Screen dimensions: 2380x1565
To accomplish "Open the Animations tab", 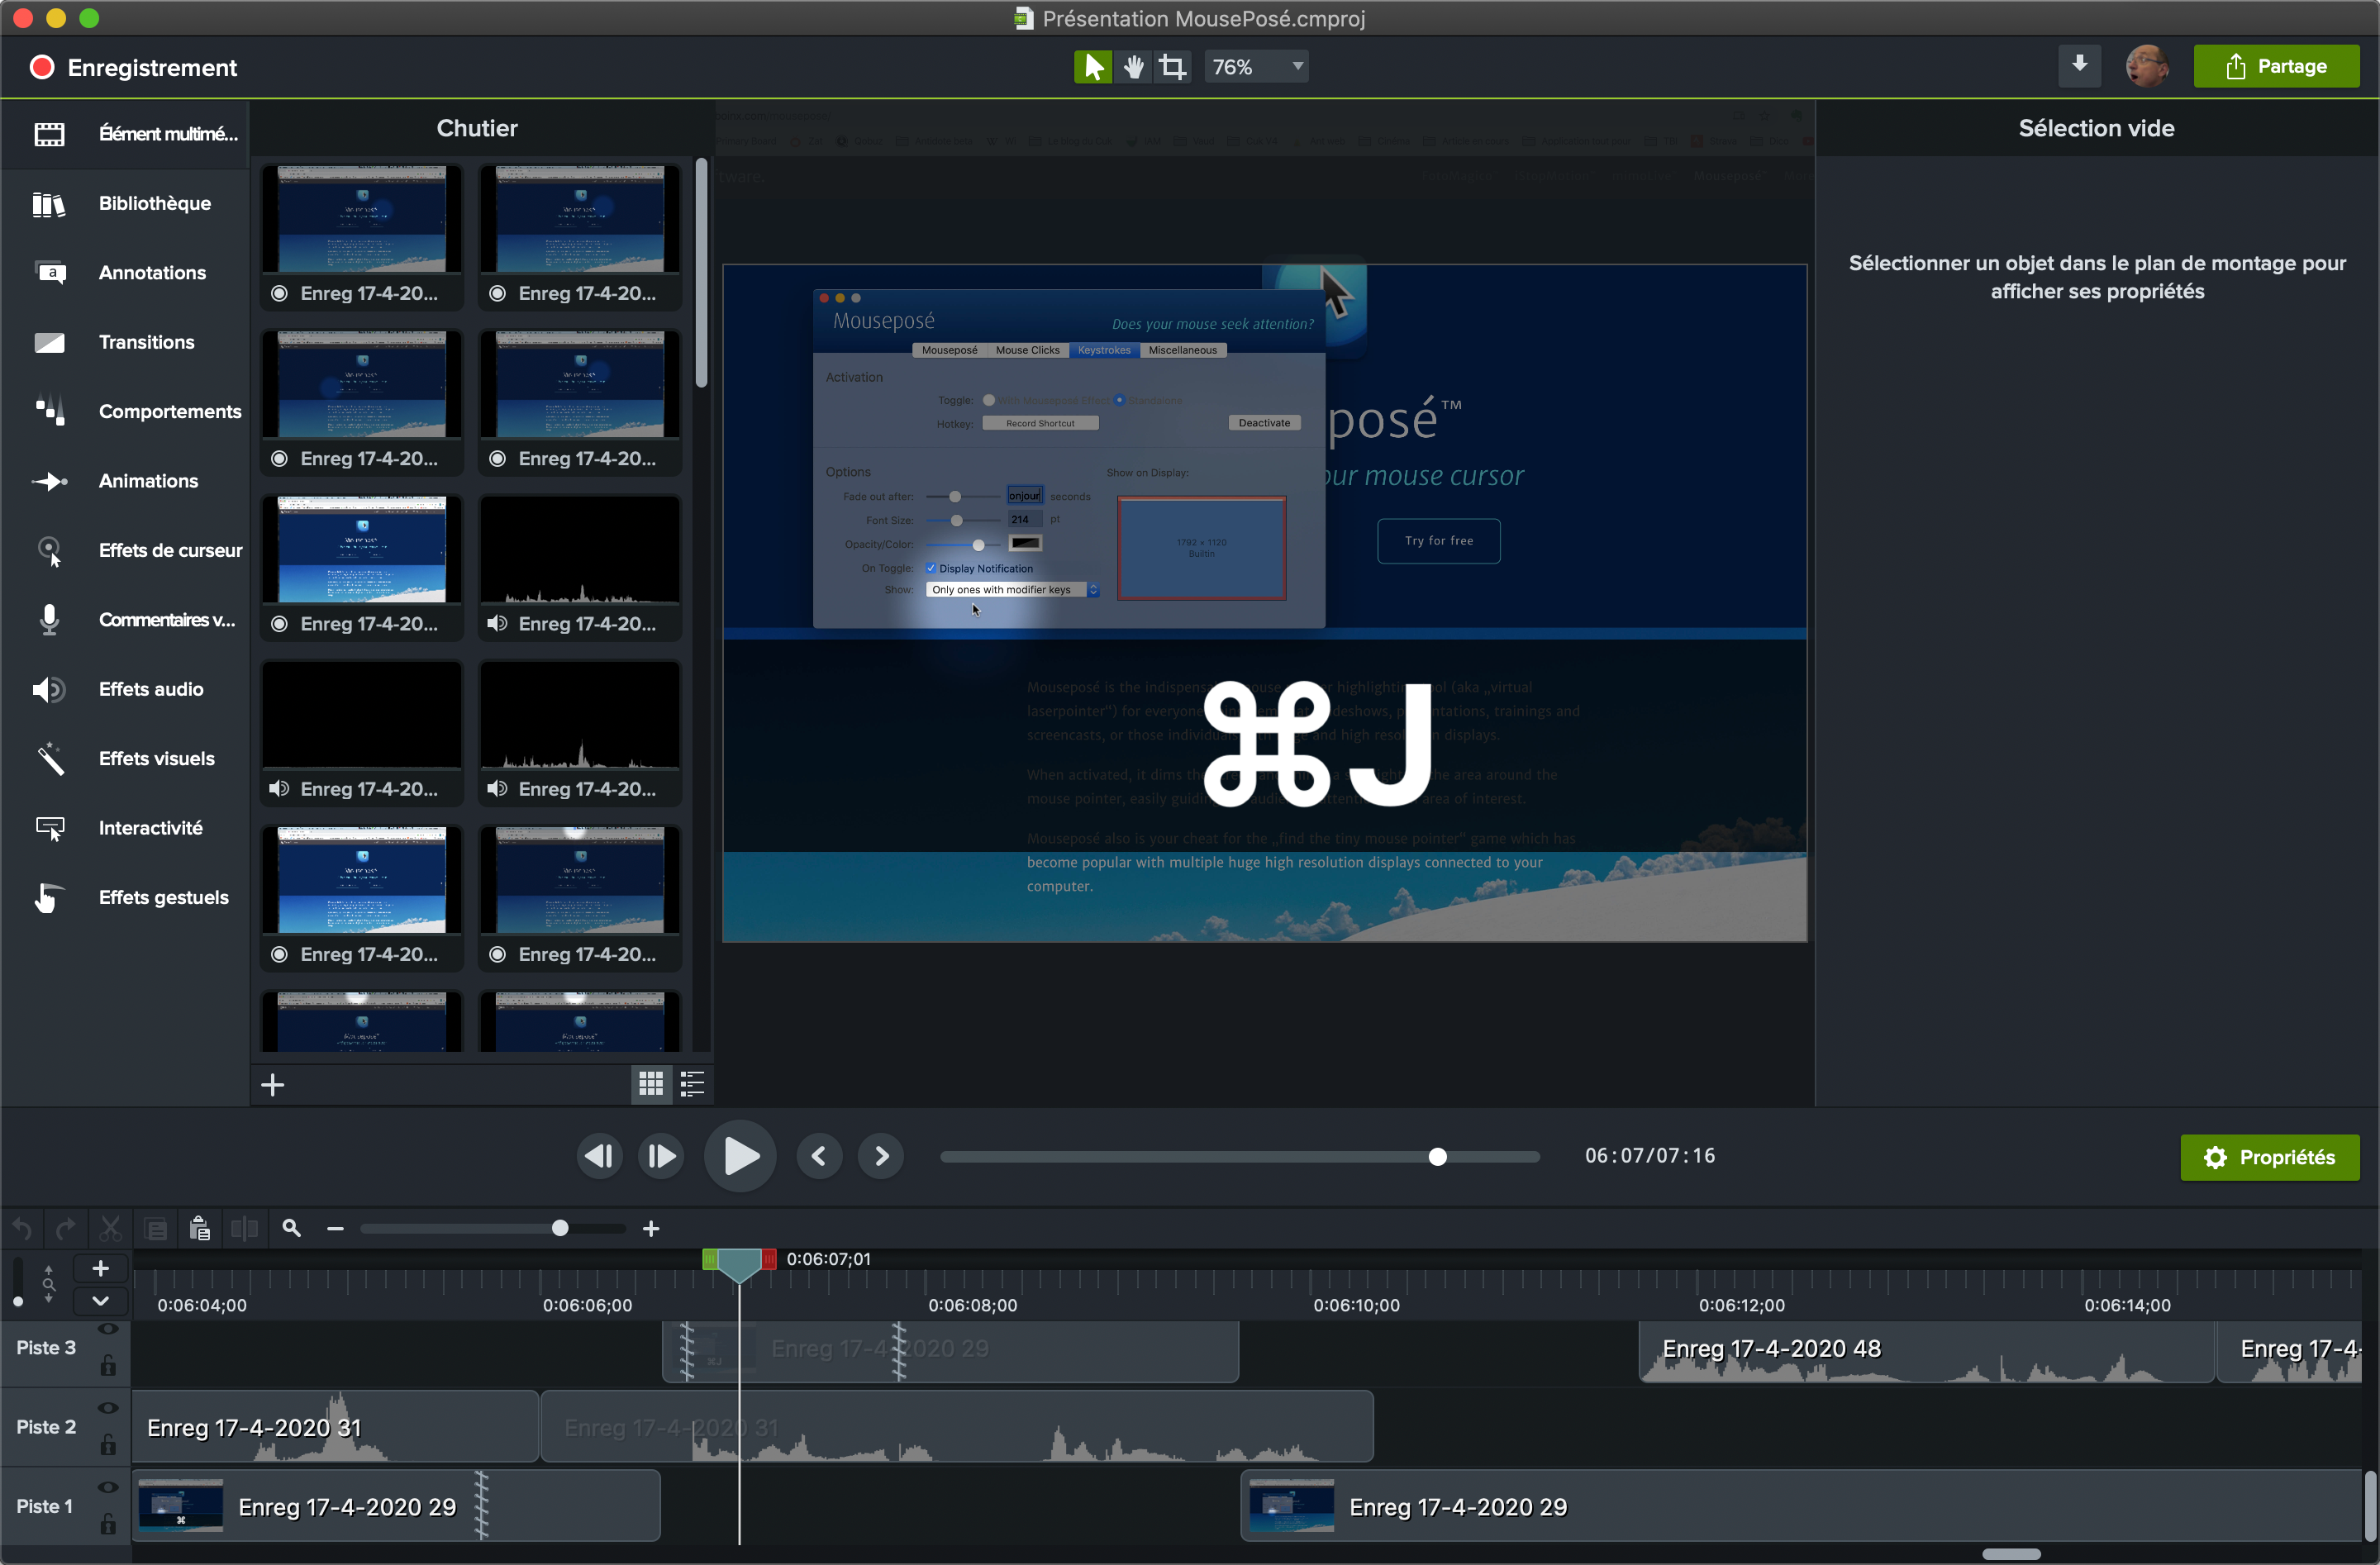I will tap(125, 481).
